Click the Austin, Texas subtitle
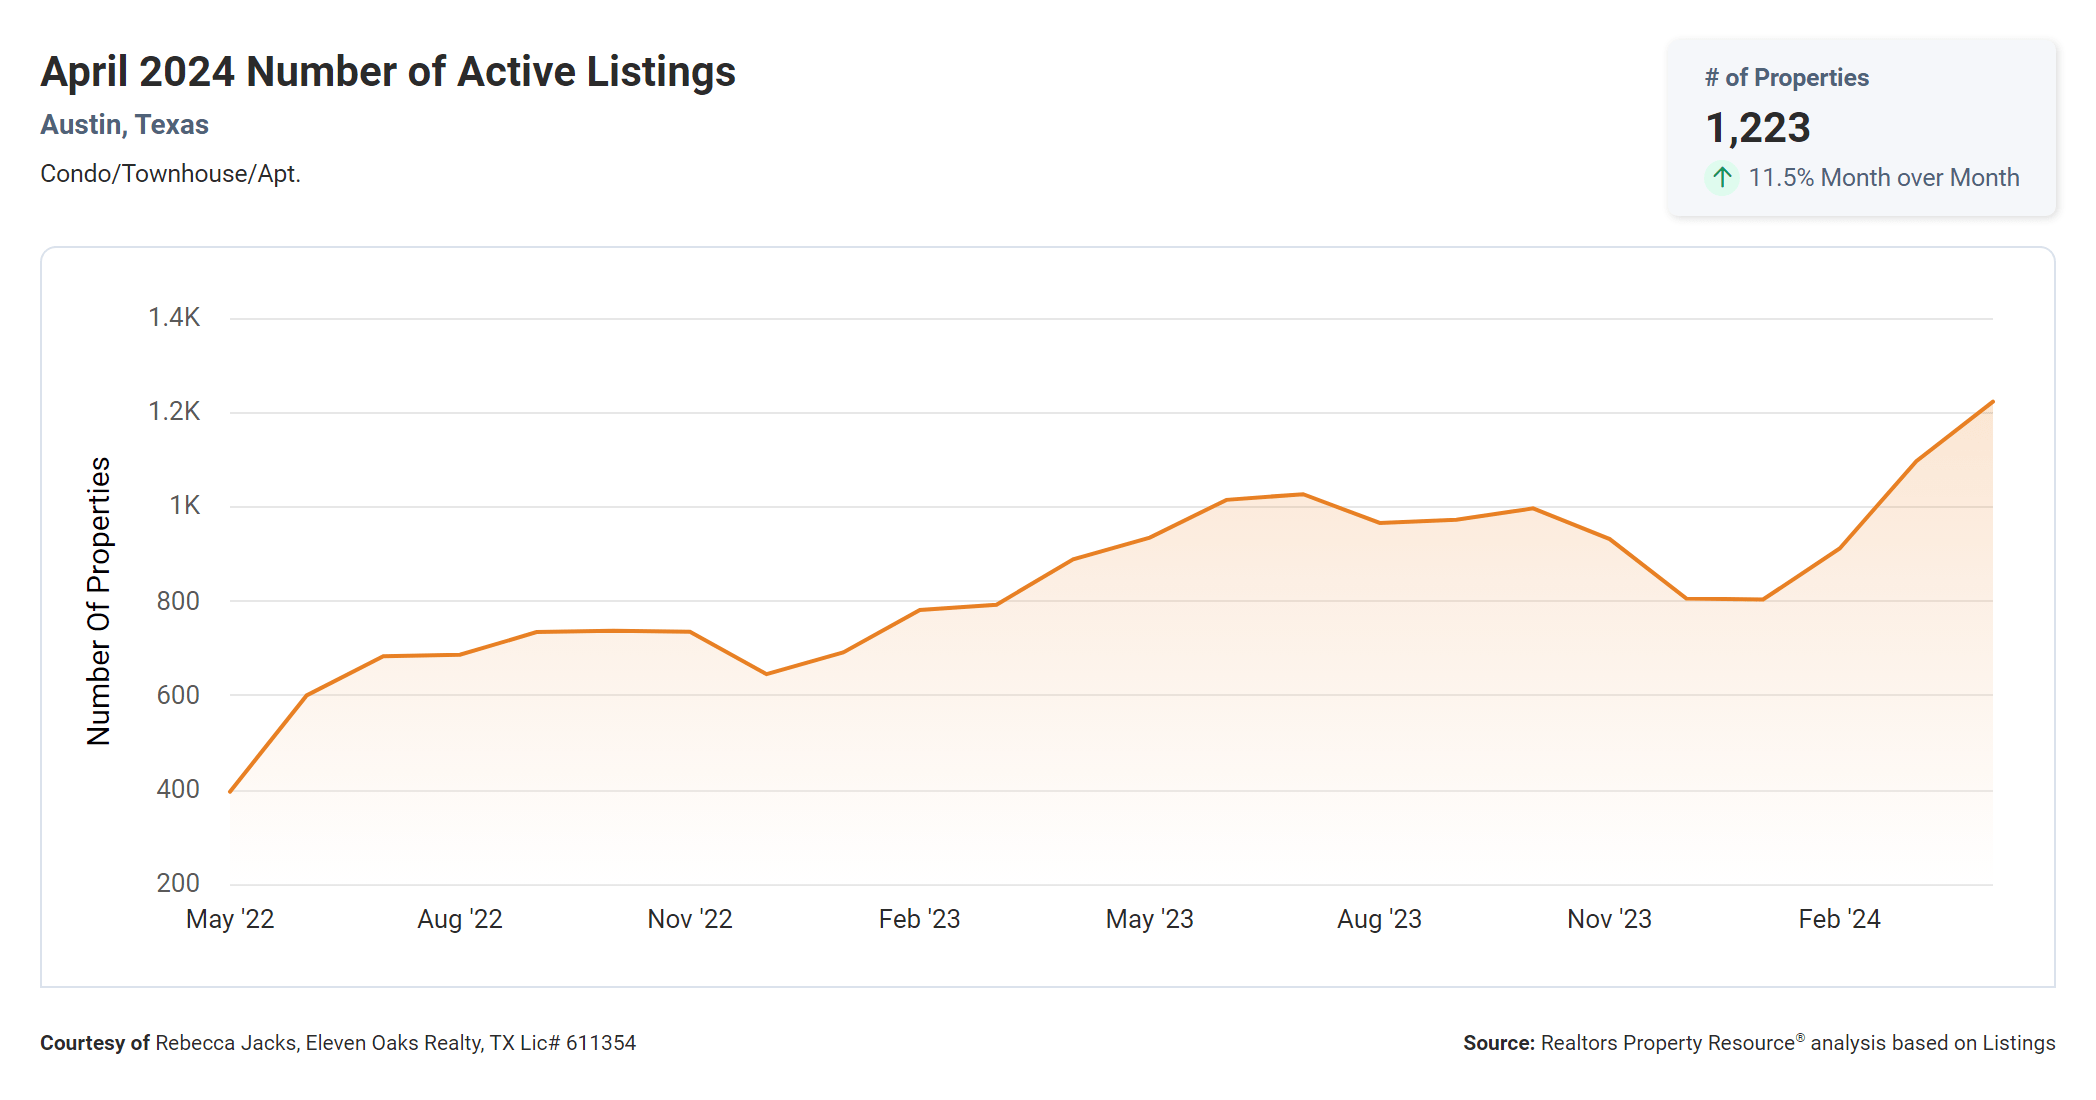This screenshot has width=2096, height=1100. [124, 125]
